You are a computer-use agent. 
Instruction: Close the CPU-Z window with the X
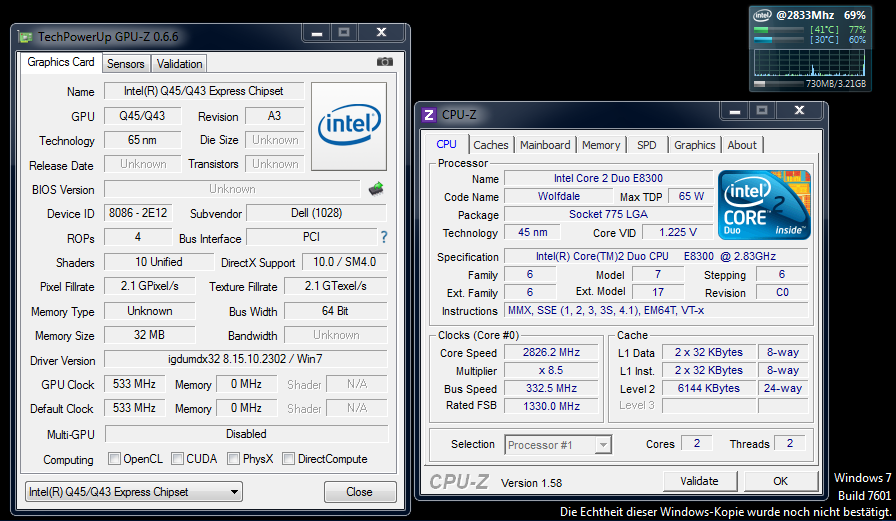coord(799,110)
